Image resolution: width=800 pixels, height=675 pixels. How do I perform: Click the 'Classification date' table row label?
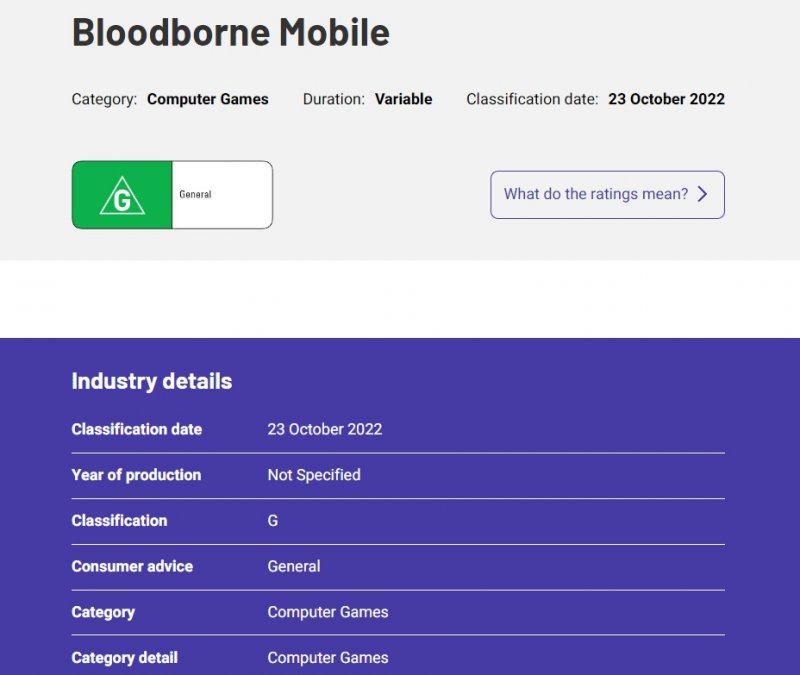(x=137, y=429)
